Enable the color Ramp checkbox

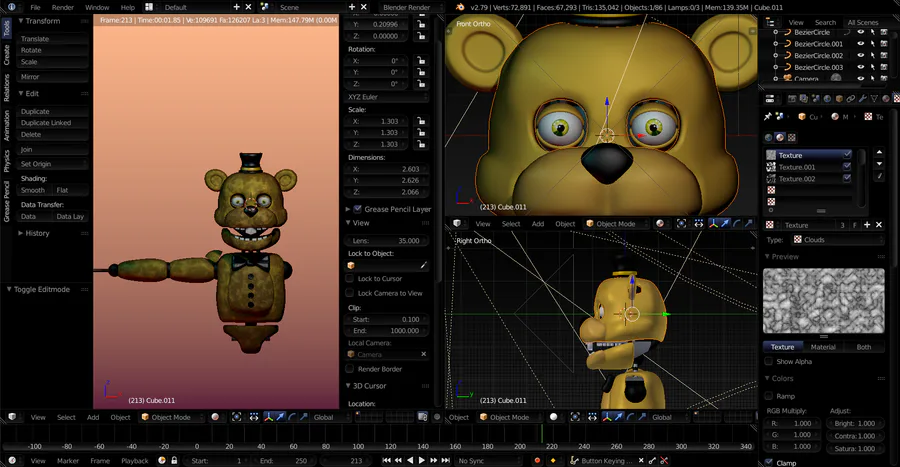769,396
